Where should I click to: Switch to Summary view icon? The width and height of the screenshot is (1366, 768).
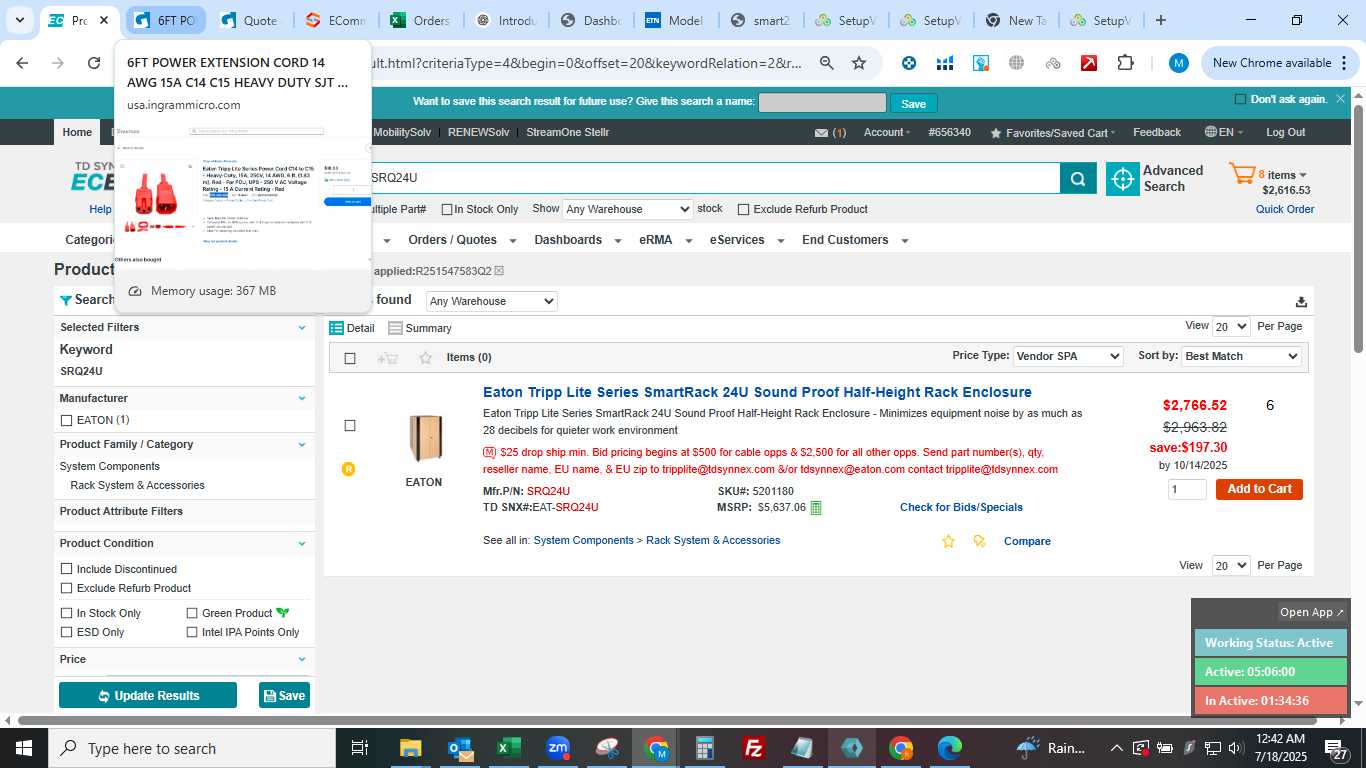[396, 328]
